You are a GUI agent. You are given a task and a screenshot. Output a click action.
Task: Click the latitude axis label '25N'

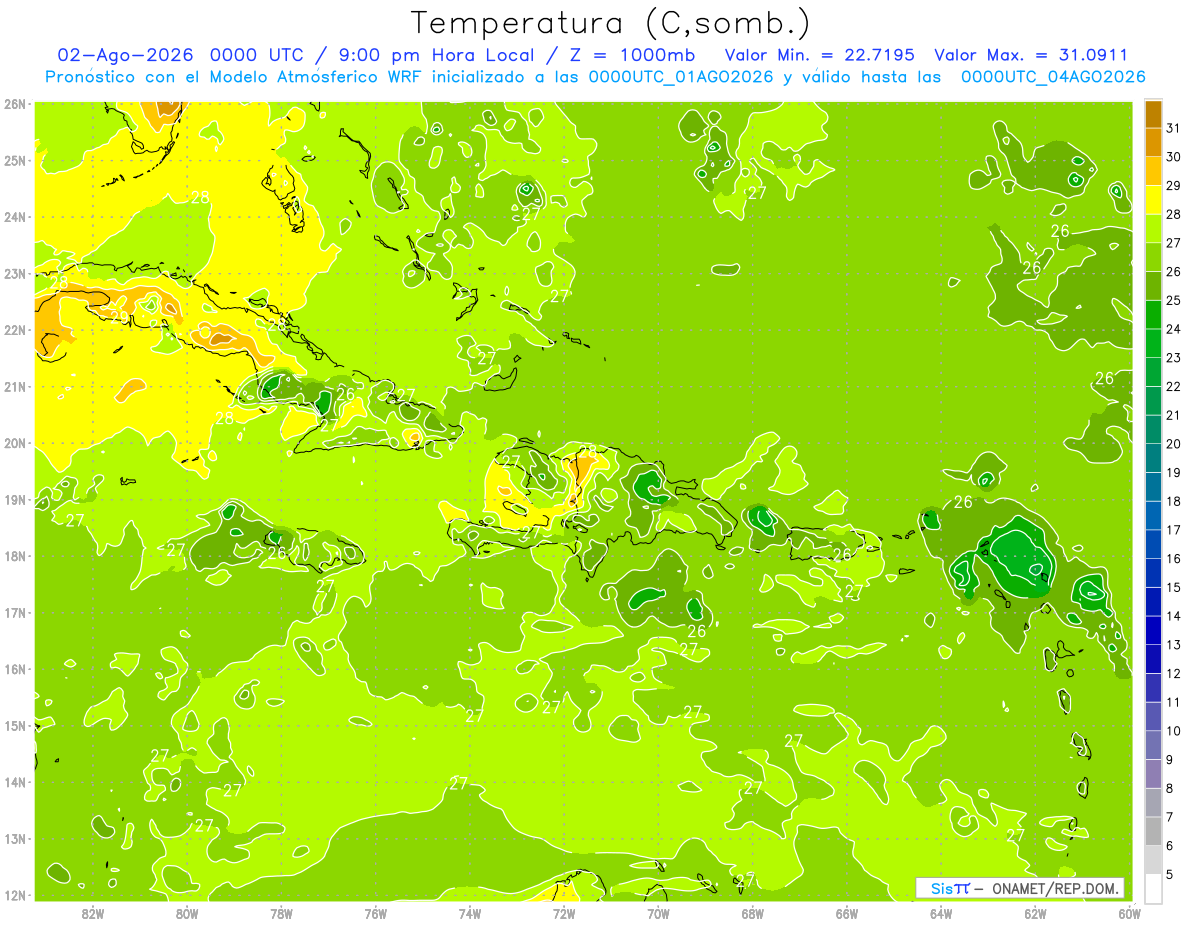15,160
